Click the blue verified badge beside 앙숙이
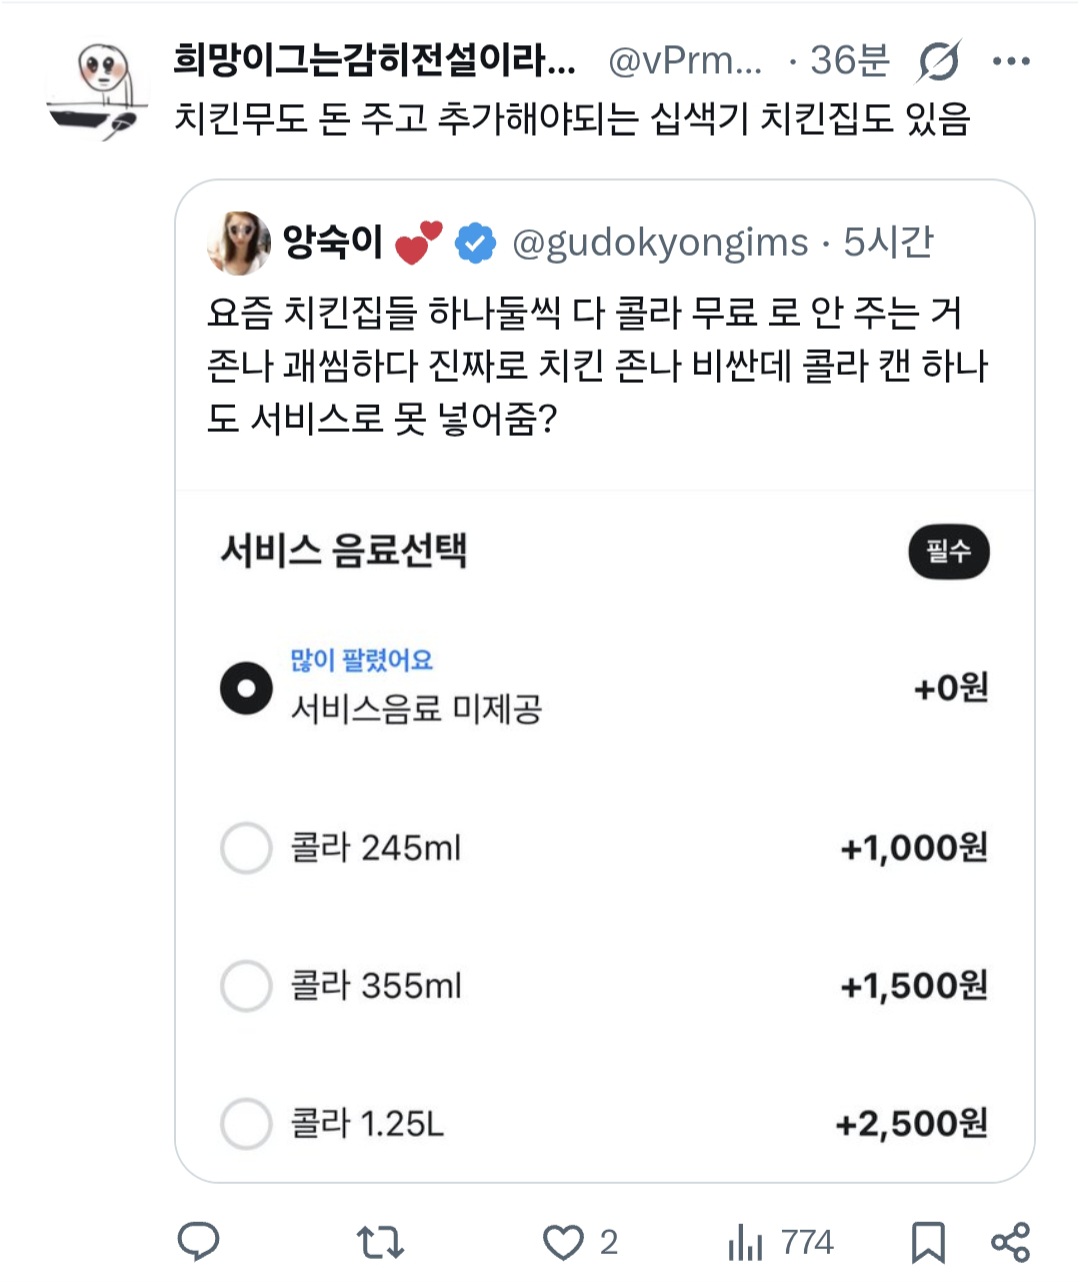The height and width of the screenshot is (1282, 1080). click(x=476, y=243)
